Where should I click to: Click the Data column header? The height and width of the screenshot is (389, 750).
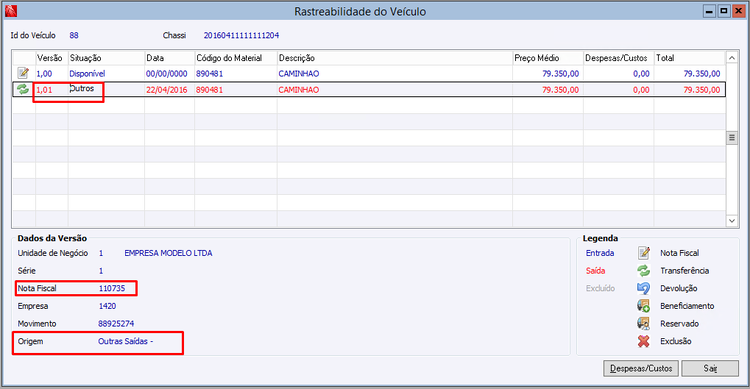(x=169, y=58)
